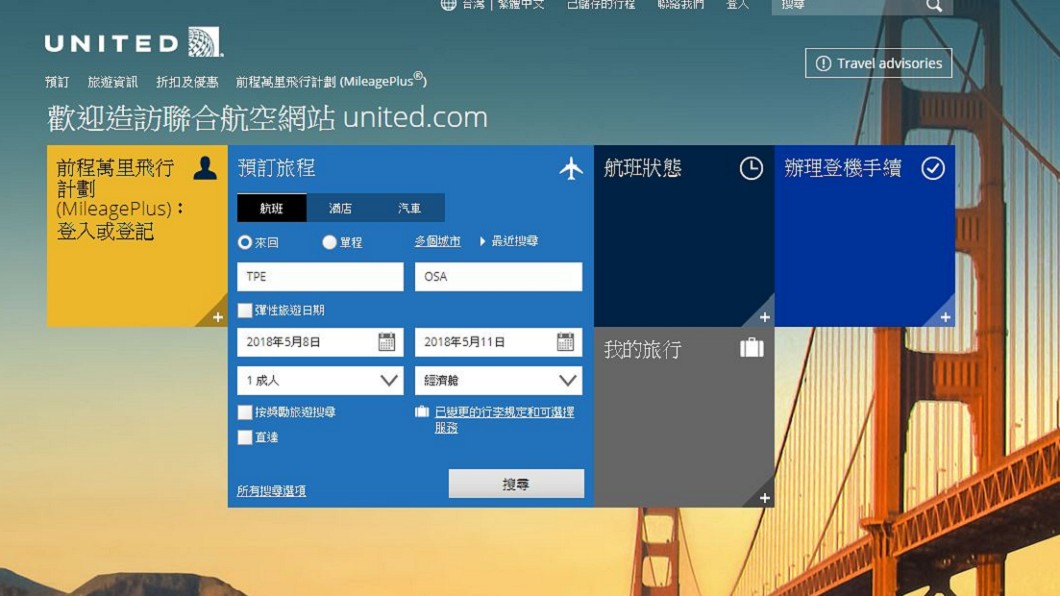The width and height of the screenshot is (1060, 596).
Task: Expand the 我的旅行 tile plus icon
Action: point(765,498)
